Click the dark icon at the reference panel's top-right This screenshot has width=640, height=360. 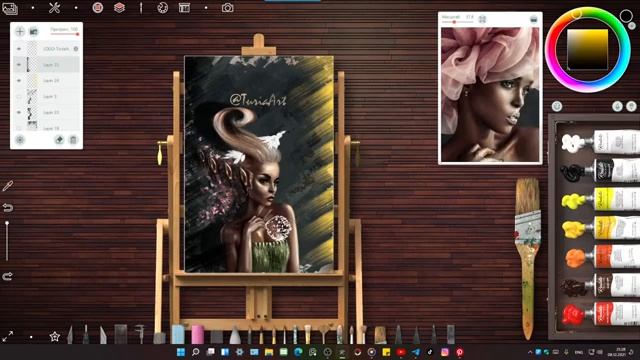(533, 20)
